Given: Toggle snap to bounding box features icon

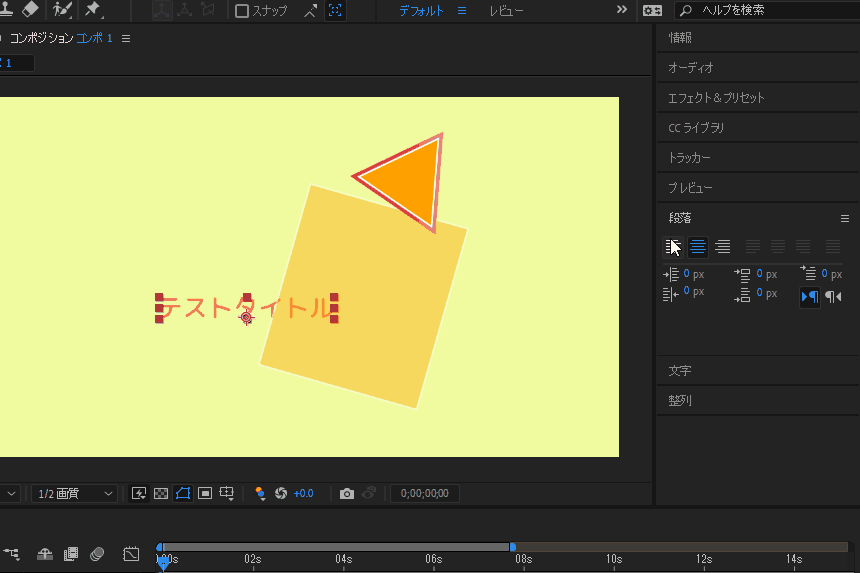Looking at the screenshot, I should coord(335,10).
